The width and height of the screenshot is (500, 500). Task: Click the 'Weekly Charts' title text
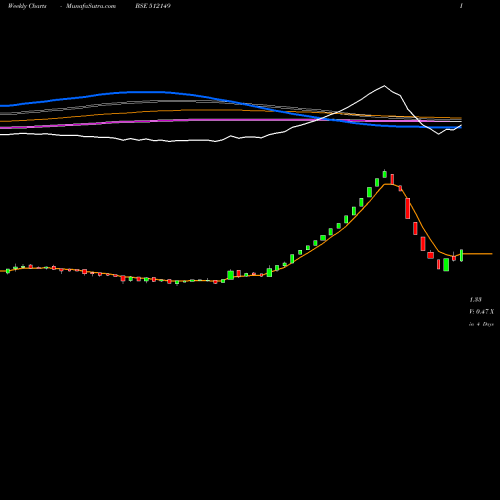click(x=27, y=6)
